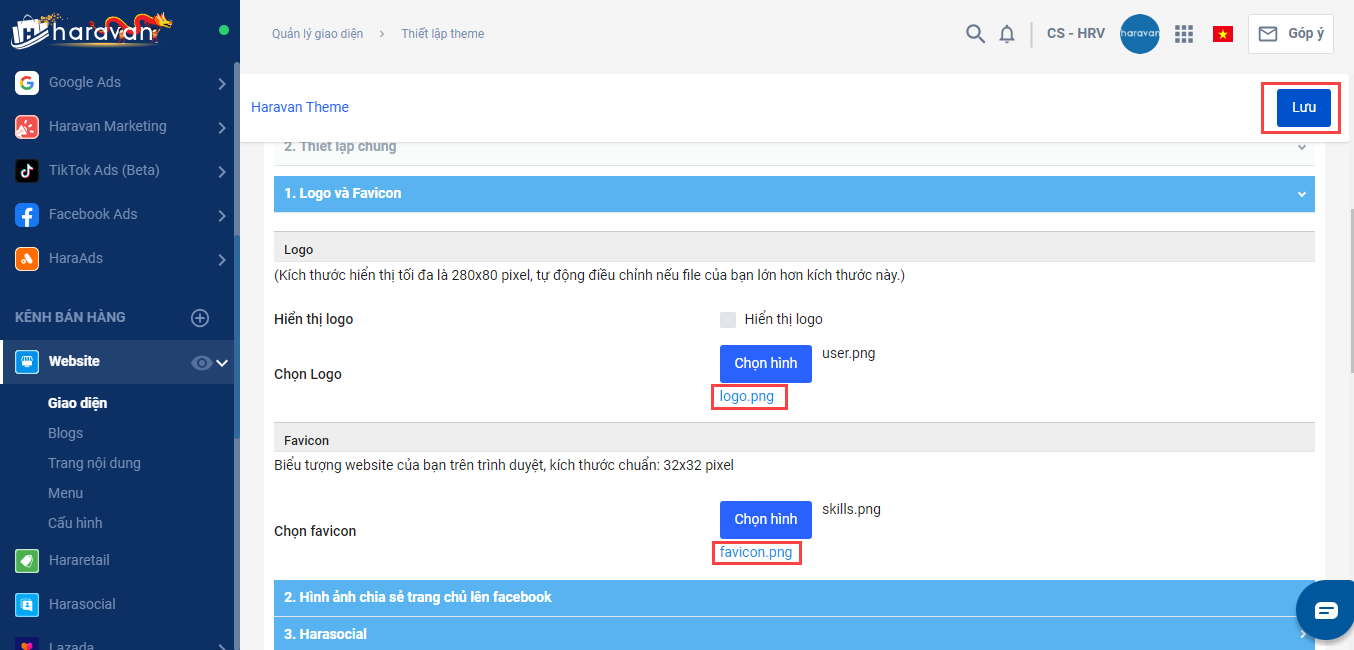Click the Vietnam flag language icon

pyautogui.click(x=1222, y=34)
